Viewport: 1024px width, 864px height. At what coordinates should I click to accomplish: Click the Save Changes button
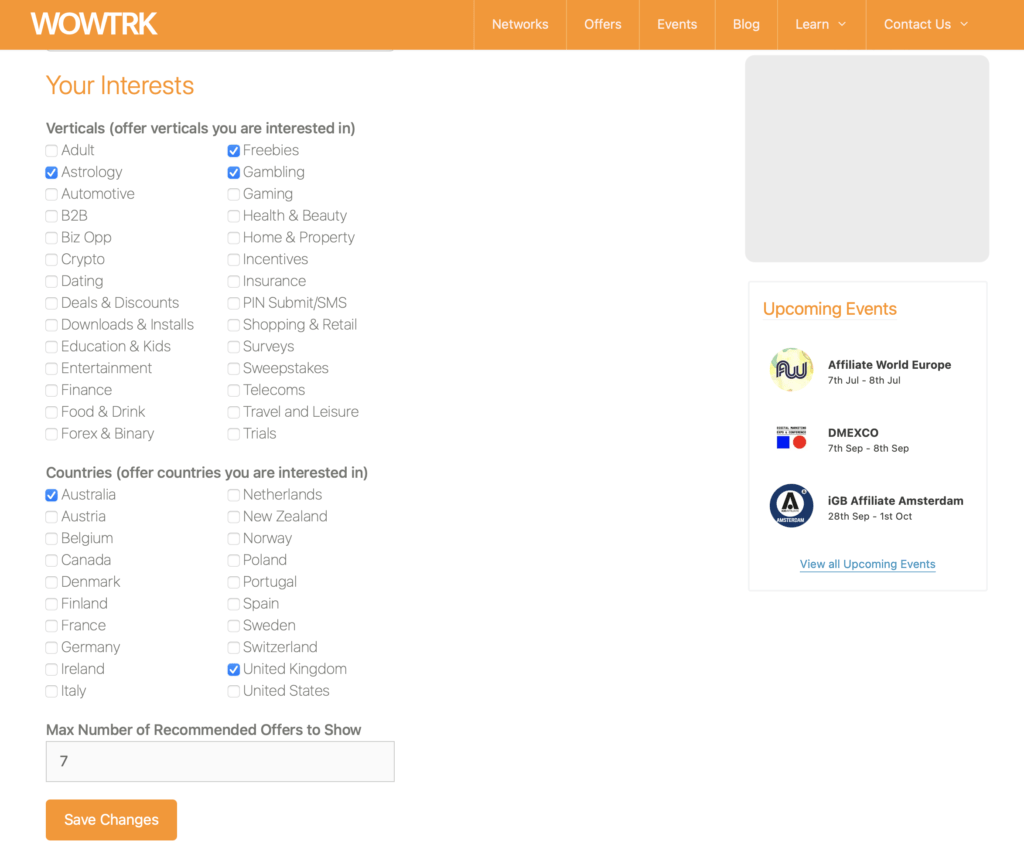click(x=111, y=819)
